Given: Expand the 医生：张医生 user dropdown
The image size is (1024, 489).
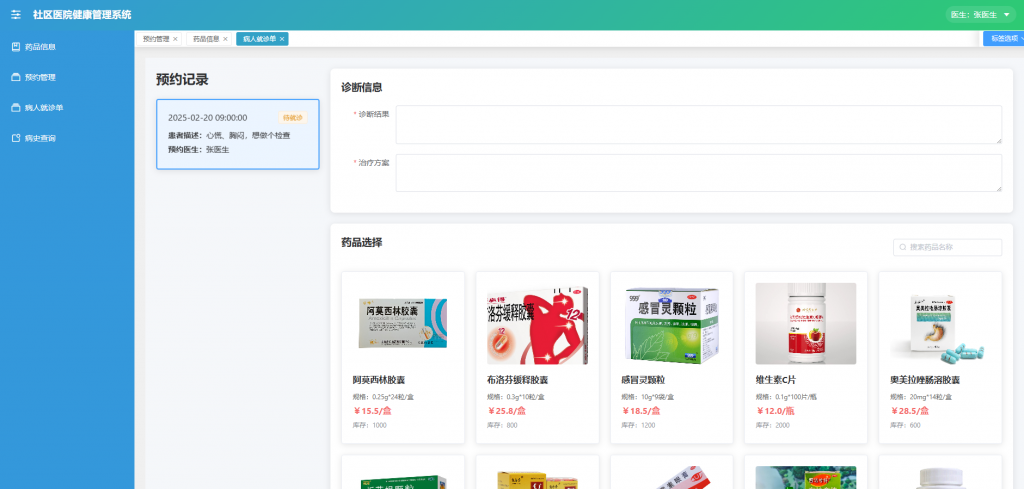Looking at the screenshot, I should pos(980,14).
